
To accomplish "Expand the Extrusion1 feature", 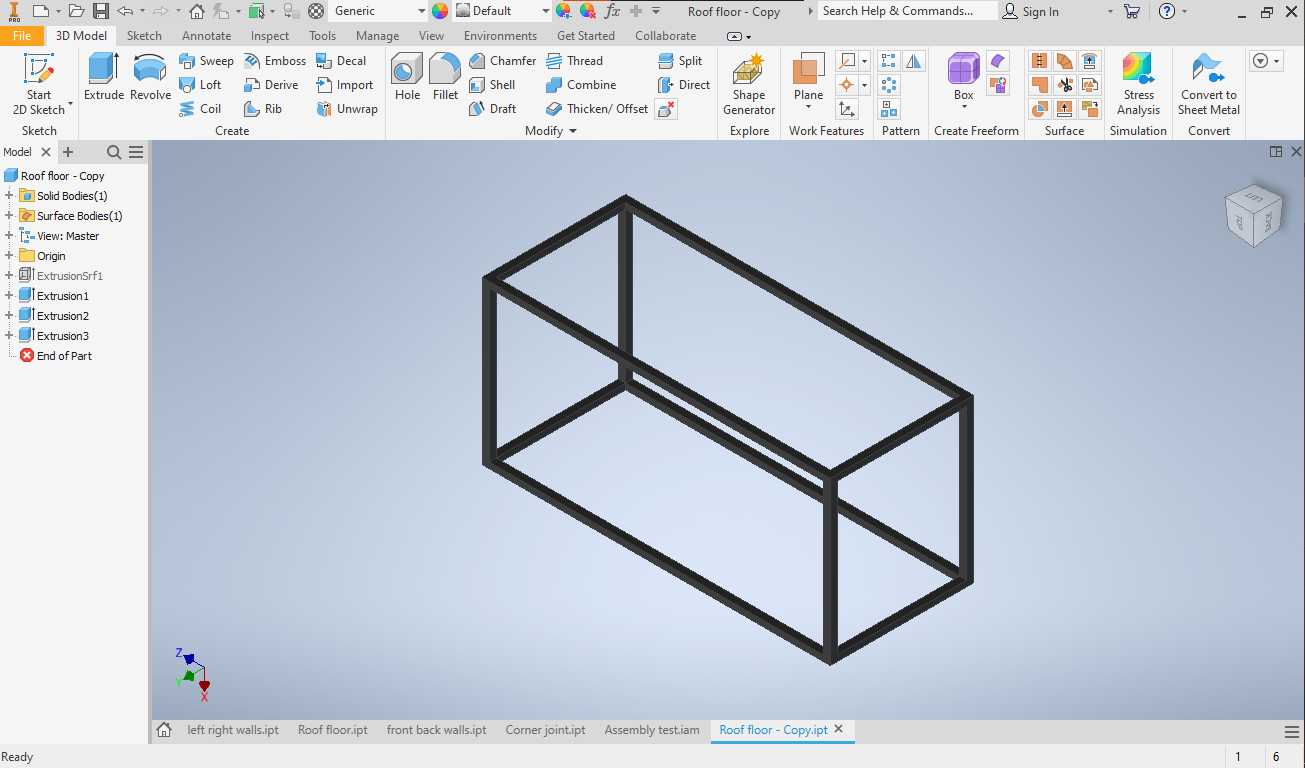I will 9,296.
